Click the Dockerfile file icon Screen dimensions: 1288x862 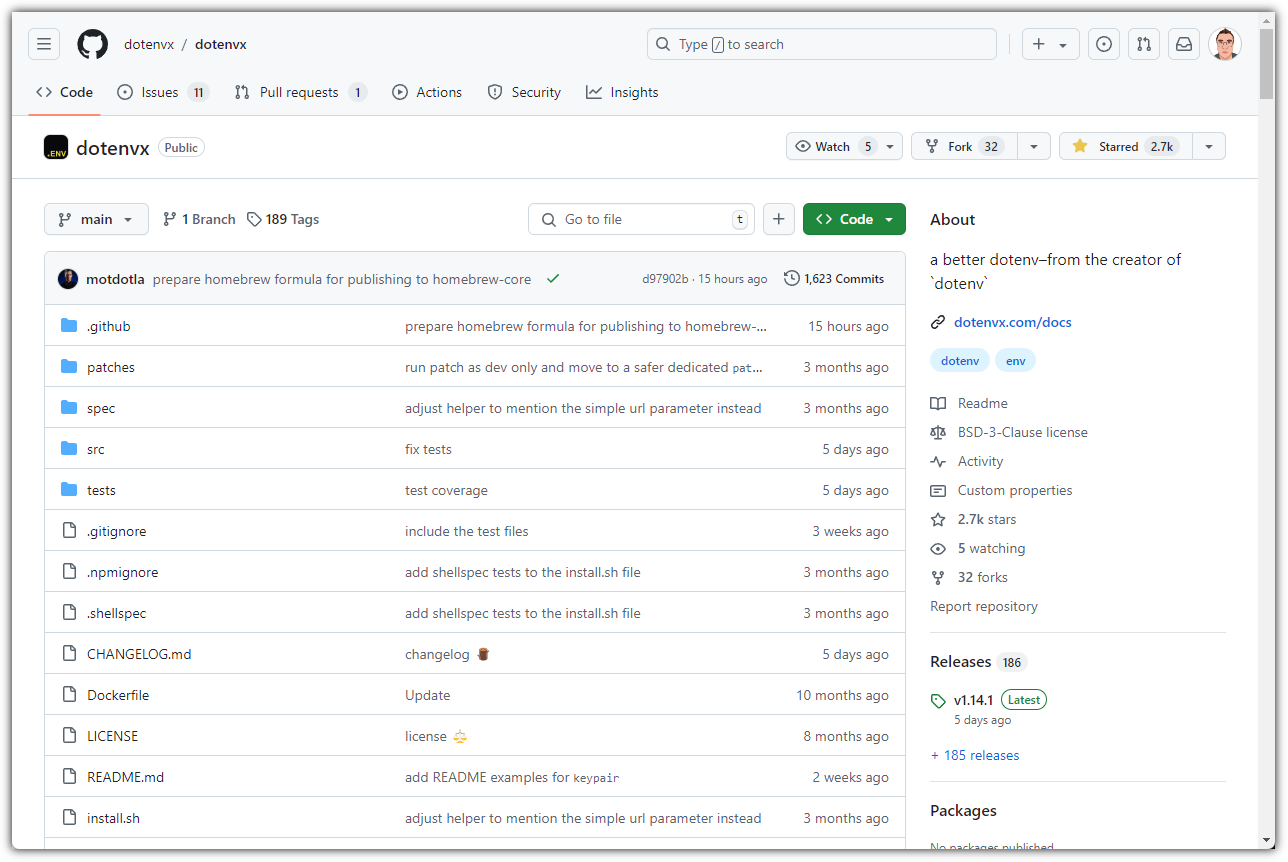pos(69,695)
